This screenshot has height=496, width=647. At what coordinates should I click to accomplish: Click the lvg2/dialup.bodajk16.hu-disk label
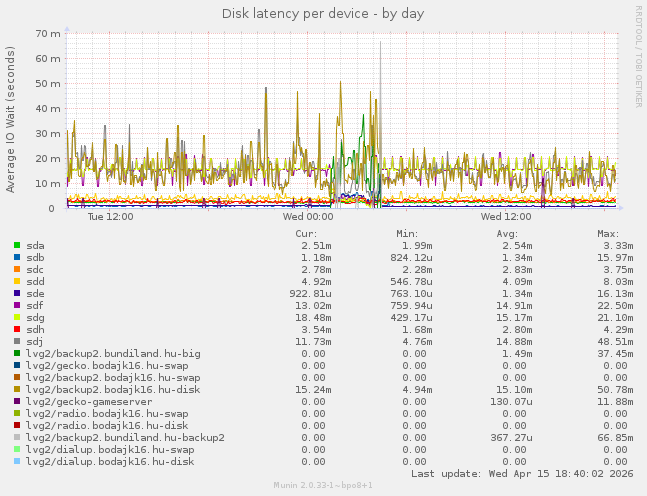[110, 461]
